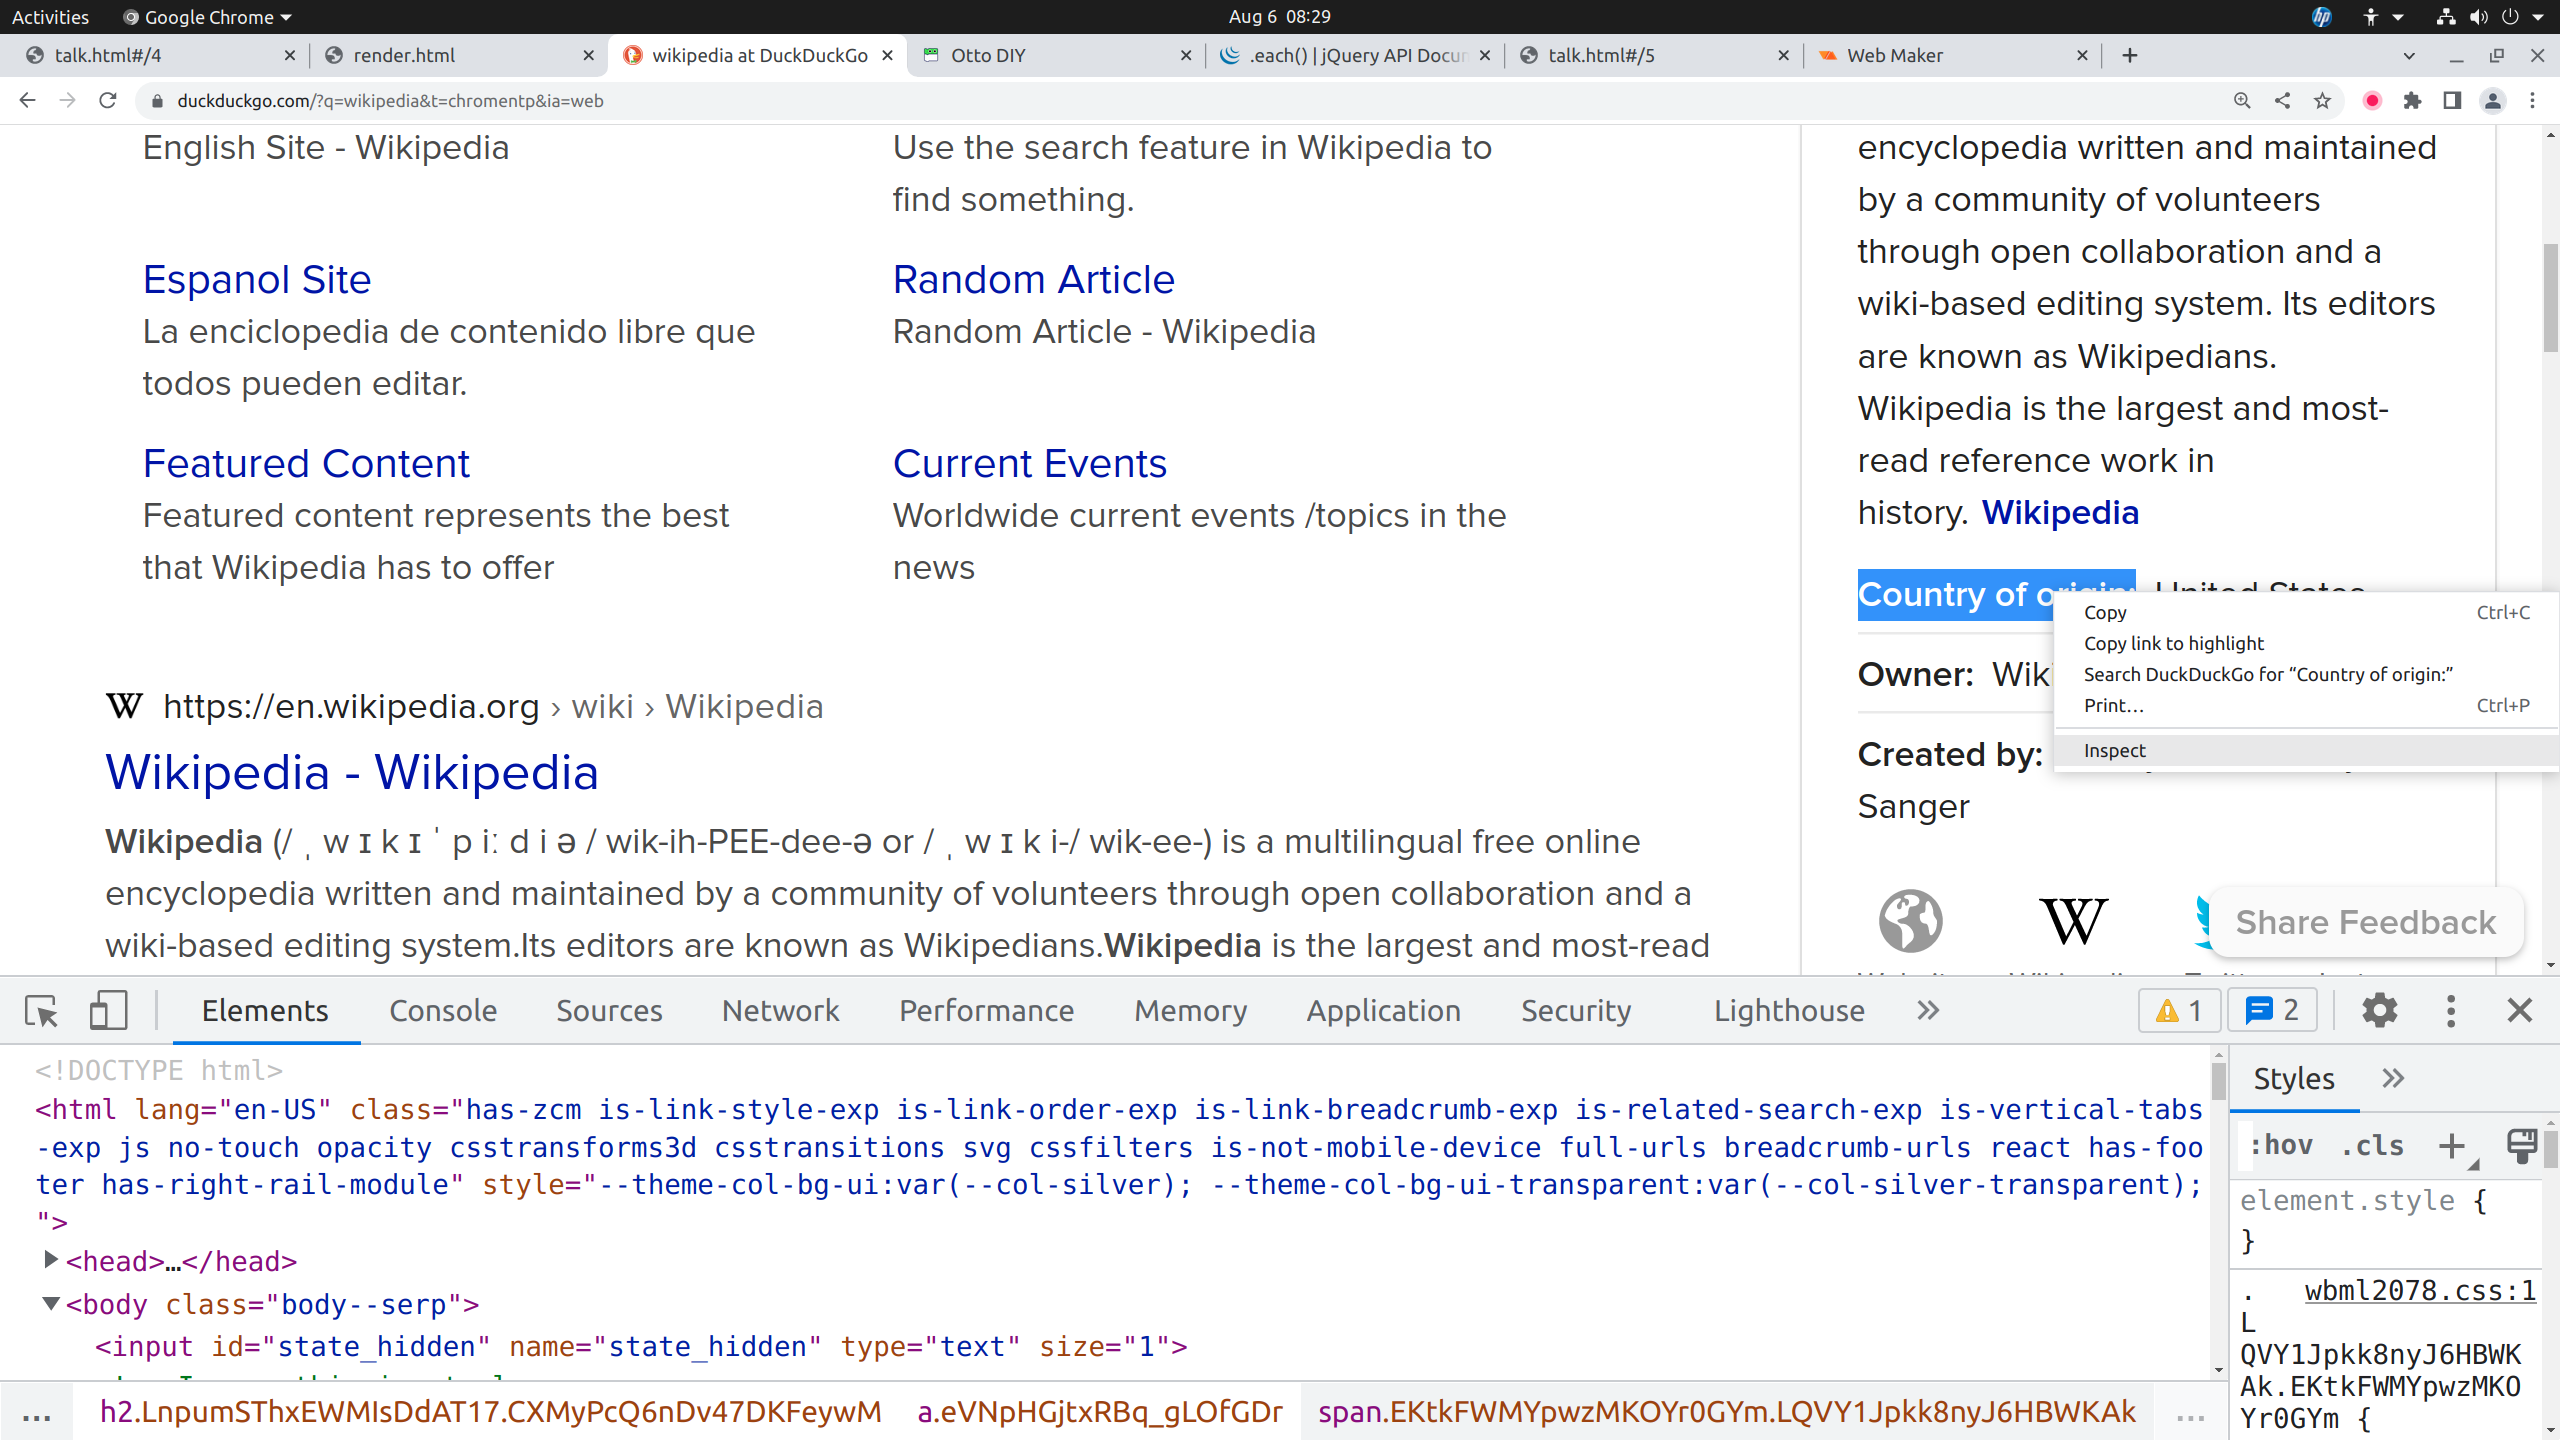
Task: Click the share page icon
Action: point(2282,101)
